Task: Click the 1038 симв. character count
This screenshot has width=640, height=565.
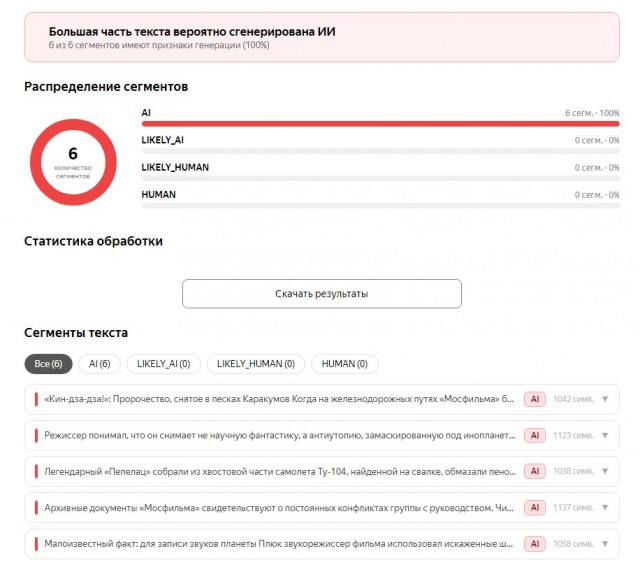Action: tap(573, 471)
